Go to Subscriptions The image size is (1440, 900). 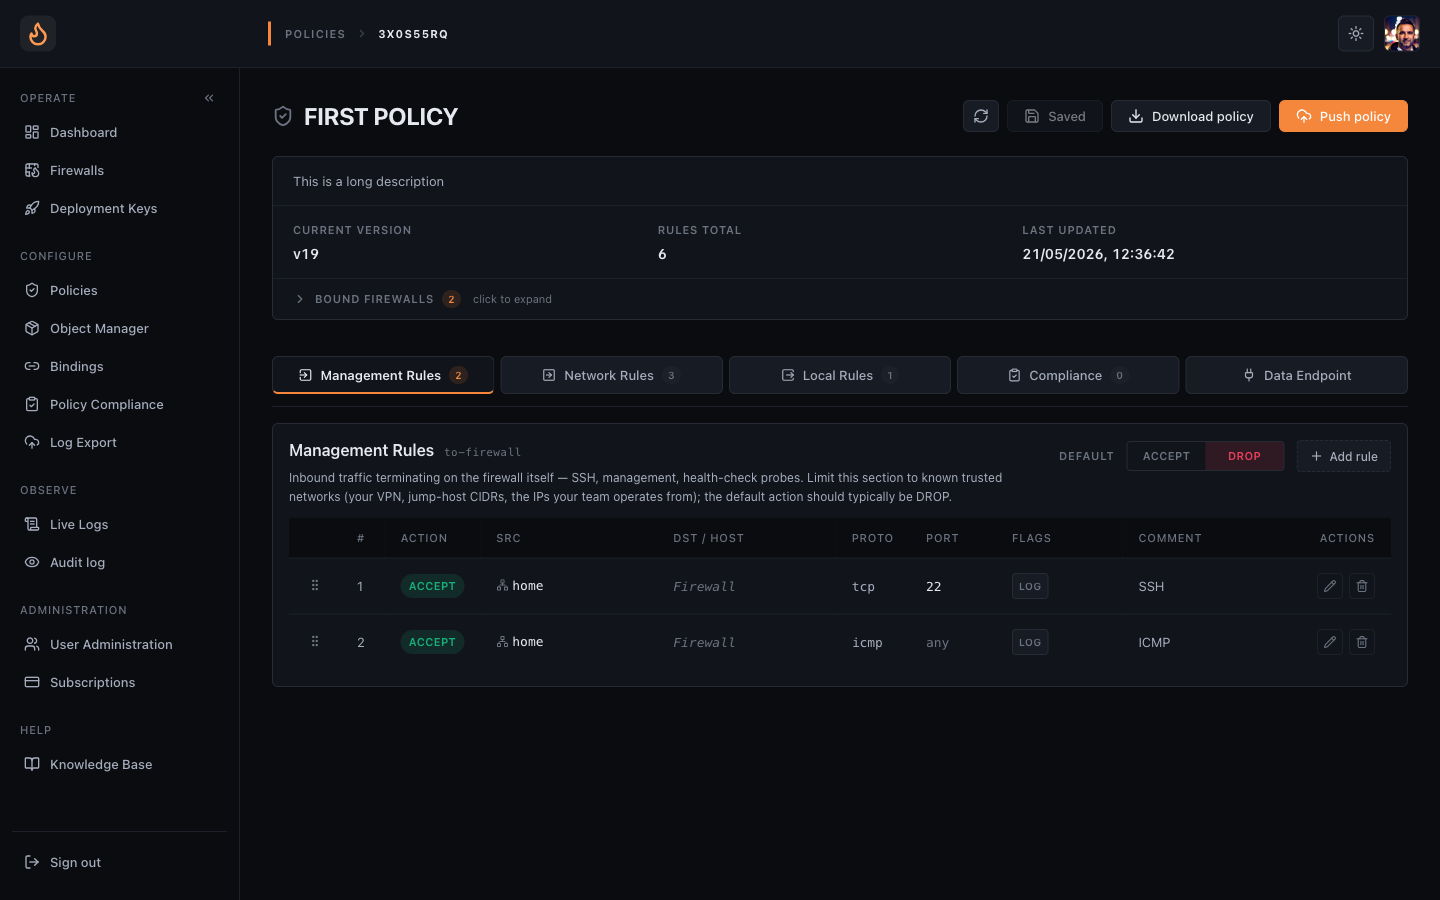119,682
